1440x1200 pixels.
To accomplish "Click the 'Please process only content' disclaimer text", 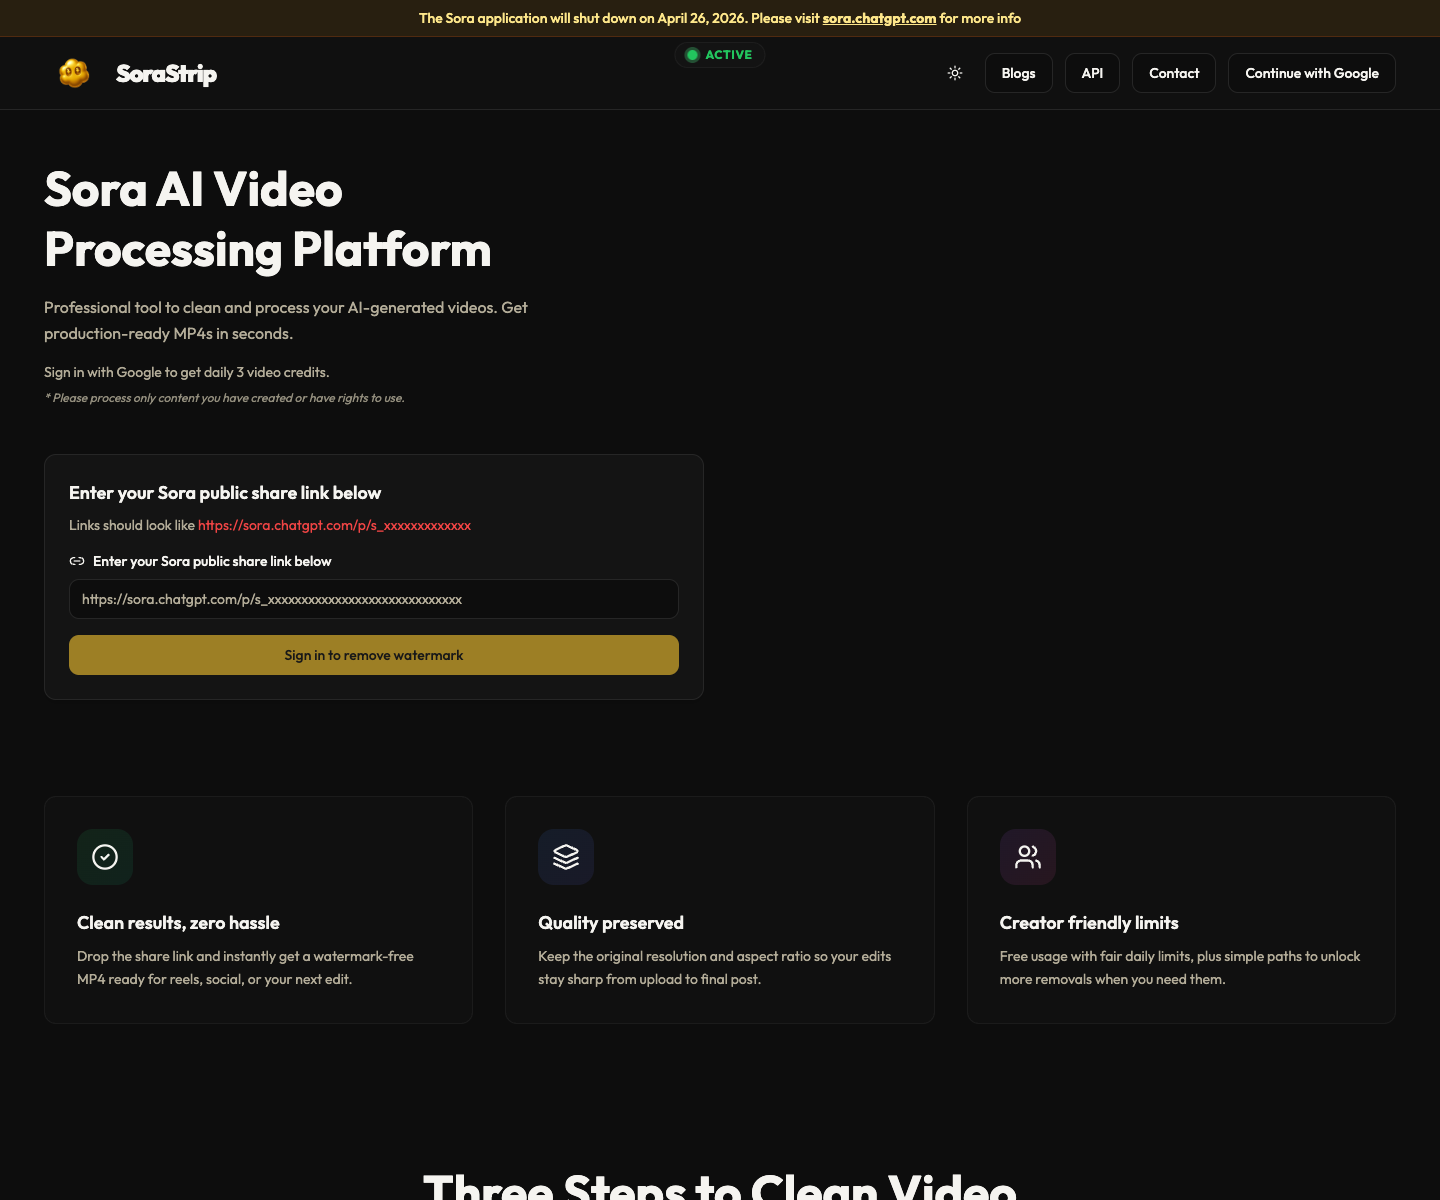I will pyautogui.click(x=225, y=398).
